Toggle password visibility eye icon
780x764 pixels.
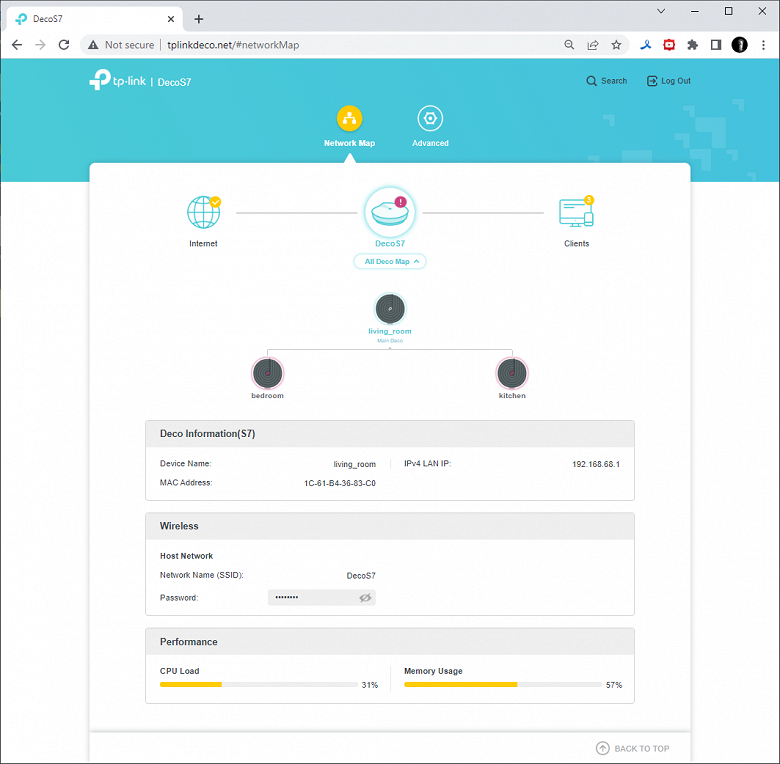pyautogui.click(x=365, y=597)
